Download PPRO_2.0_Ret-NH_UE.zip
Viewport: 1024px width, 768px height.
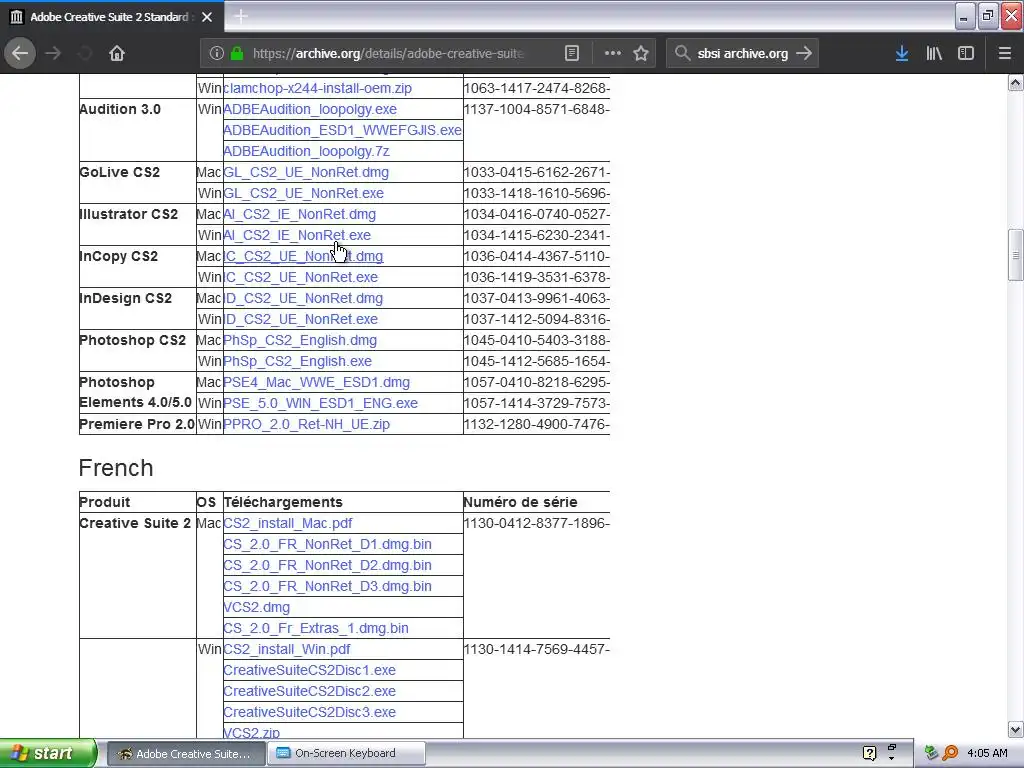(306, 424)
